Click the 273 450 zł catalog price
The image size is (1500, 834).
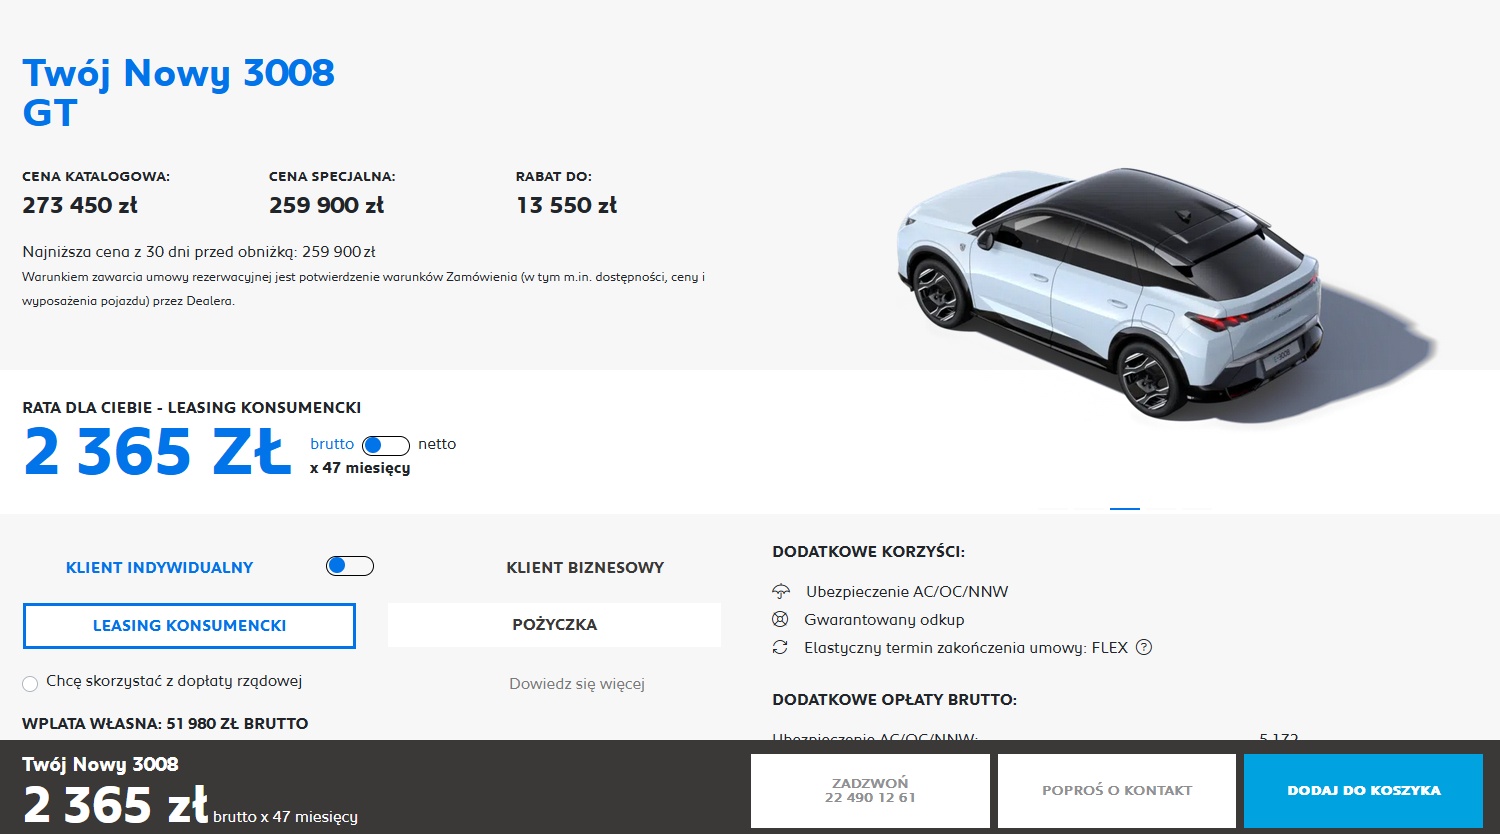[80, 205]
